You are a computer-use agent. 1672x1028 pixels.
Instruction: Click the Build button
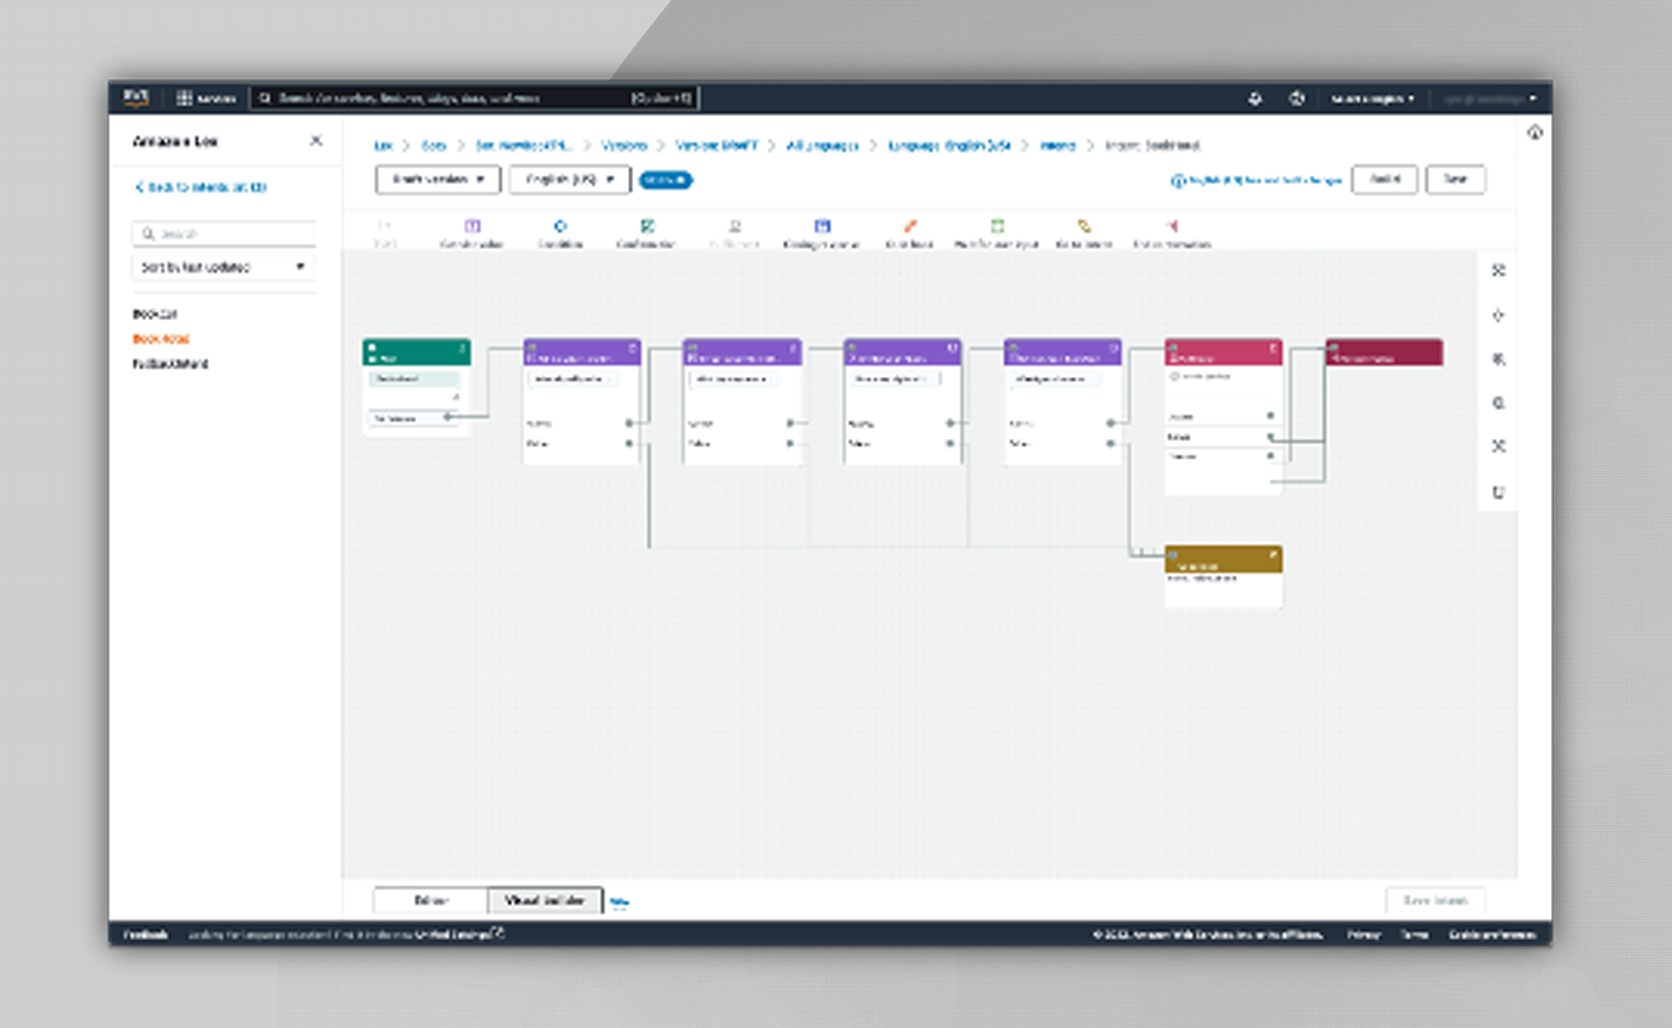coord(1384,180)
